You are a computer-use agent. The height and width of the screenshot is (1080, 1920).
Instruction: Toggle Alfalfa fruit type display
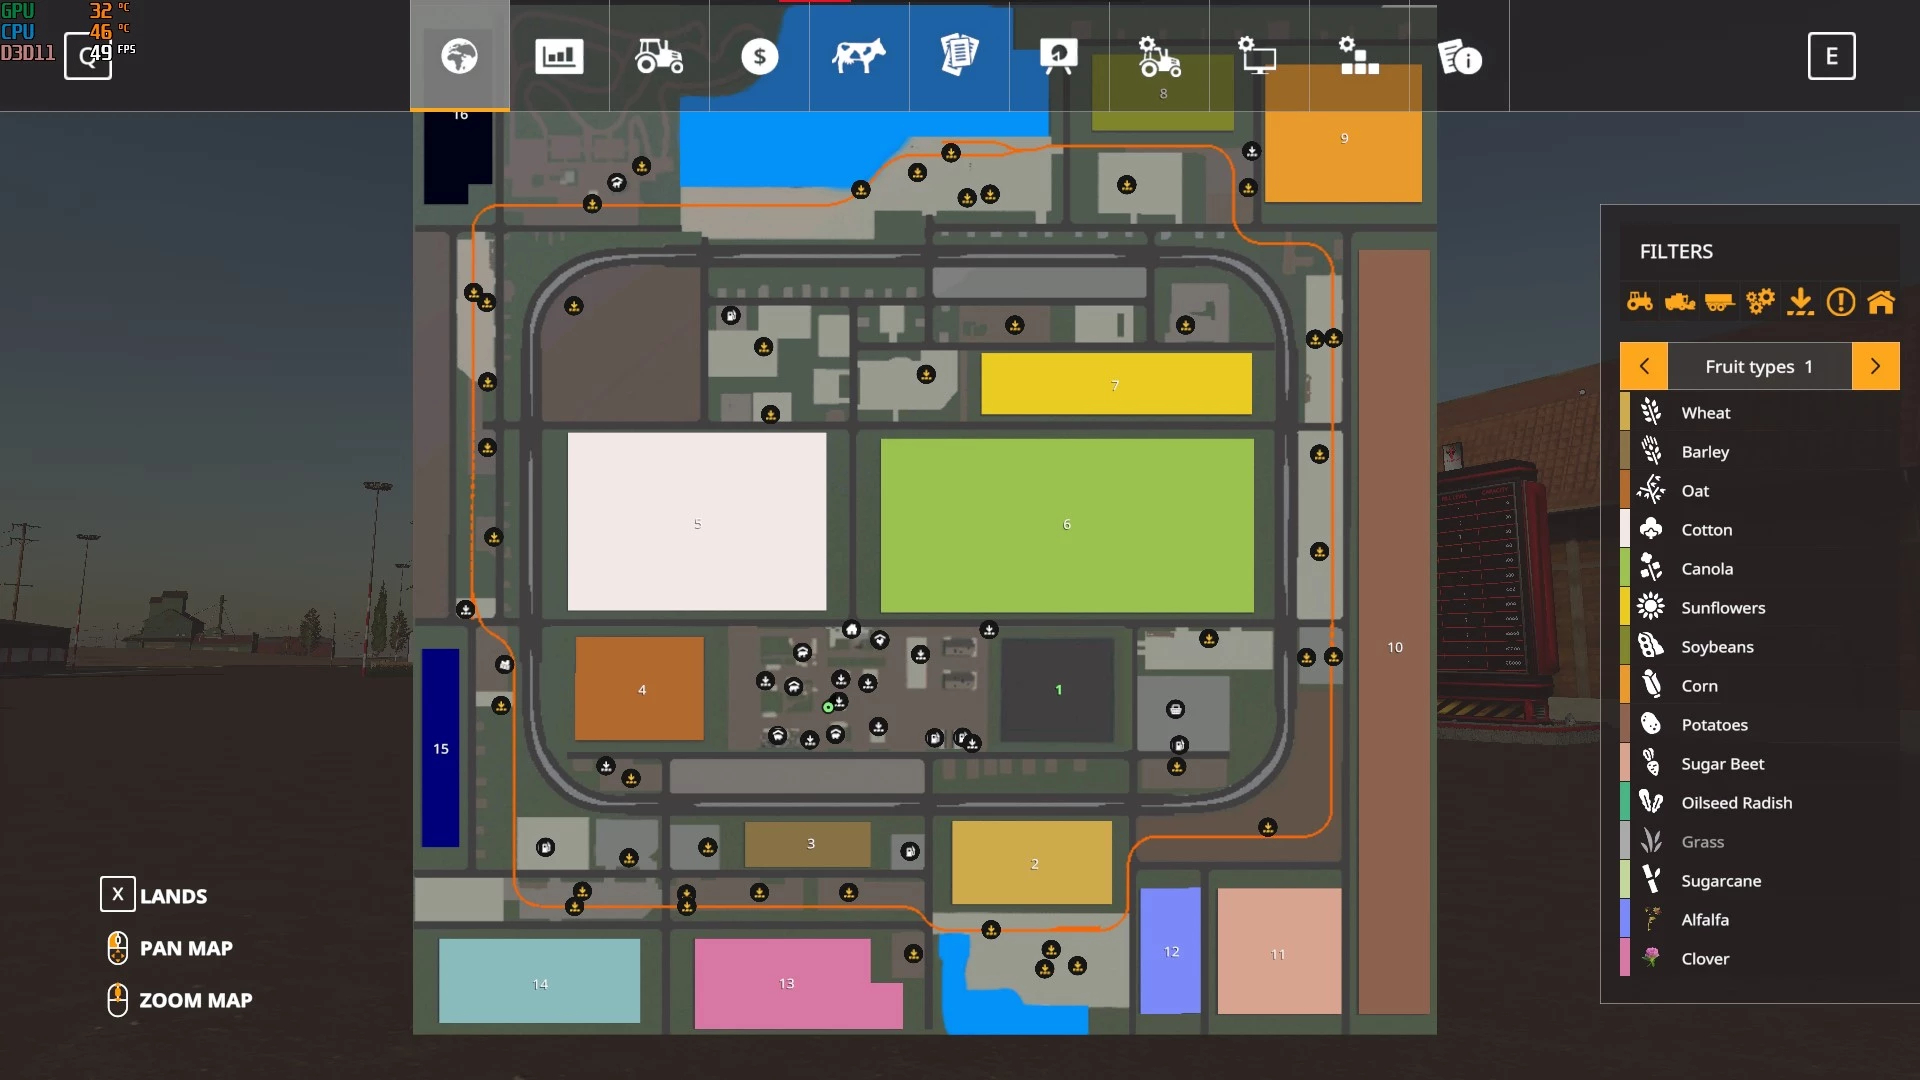point(1760,919)
